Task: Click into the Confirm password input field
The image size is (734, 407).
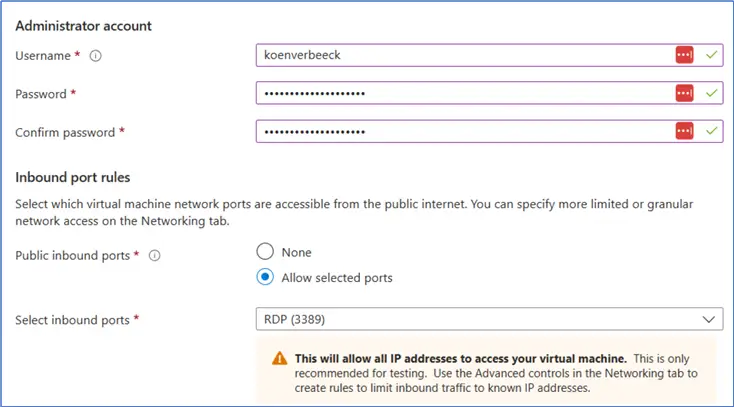Action: click(460, 131)
